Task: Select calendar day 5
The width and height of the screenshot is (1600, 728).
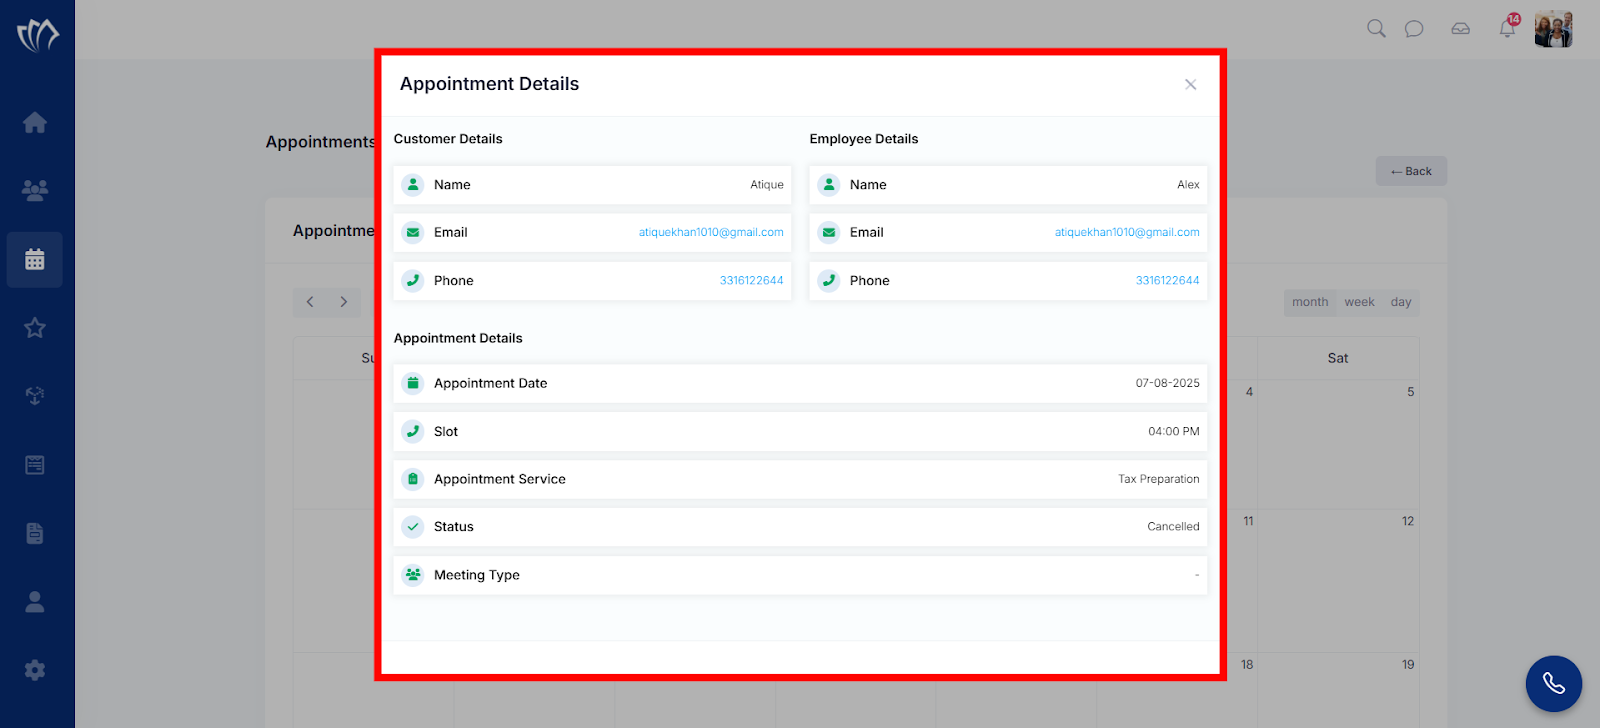Action: pyautogui.click(x=1411, y=392)
